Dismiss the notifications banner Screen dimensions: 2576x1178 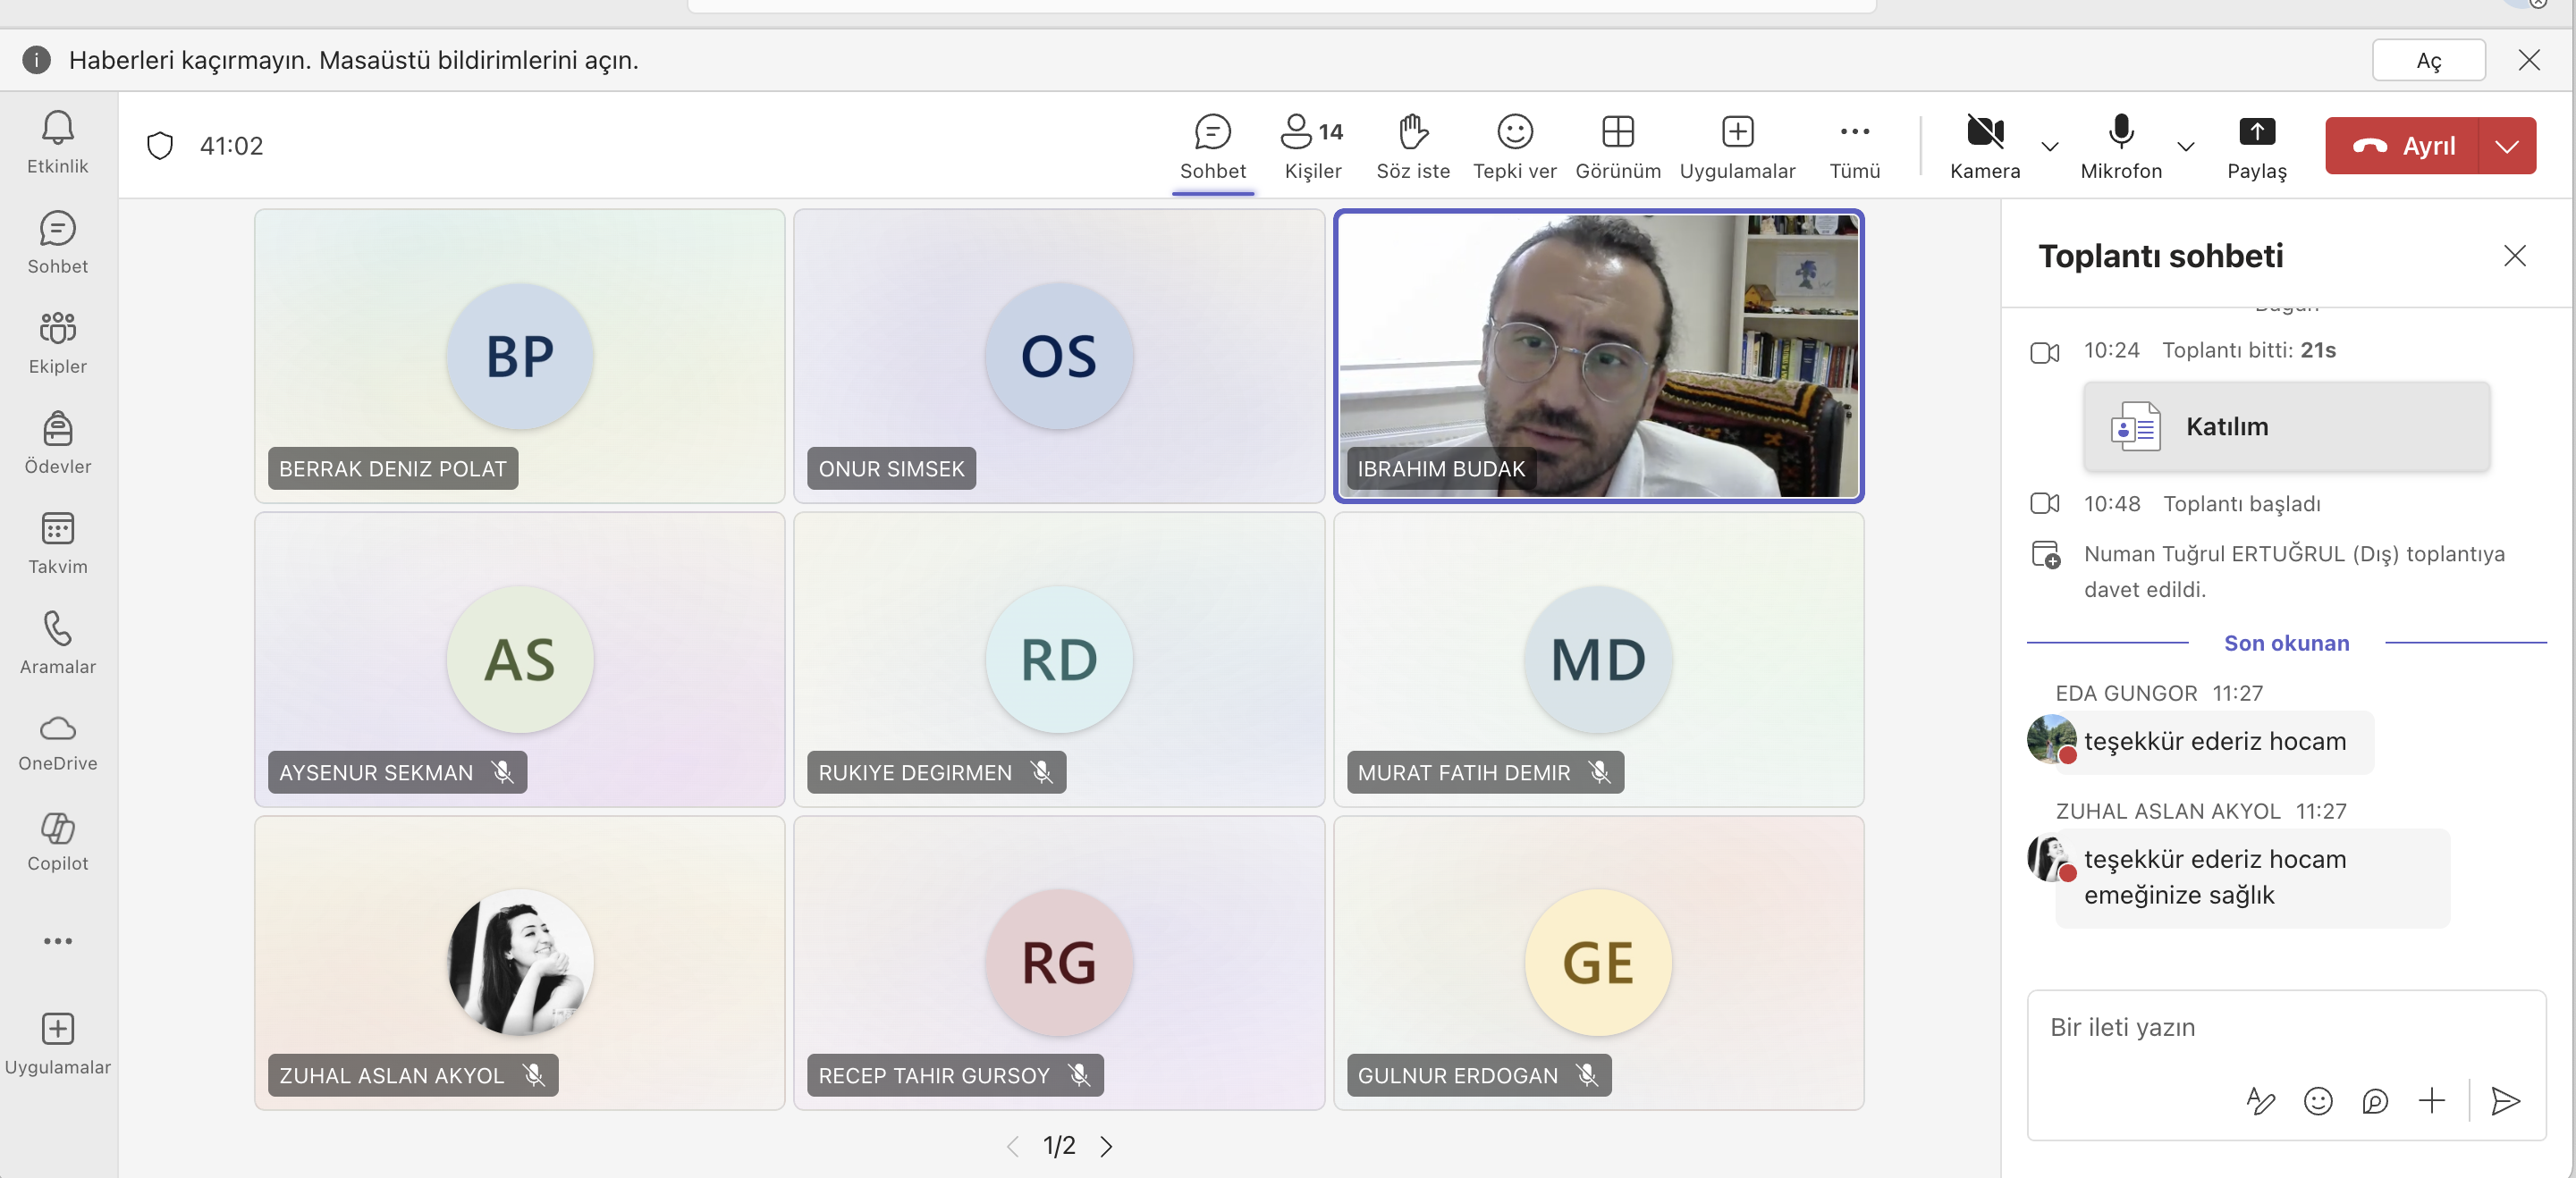point(2528,60)
